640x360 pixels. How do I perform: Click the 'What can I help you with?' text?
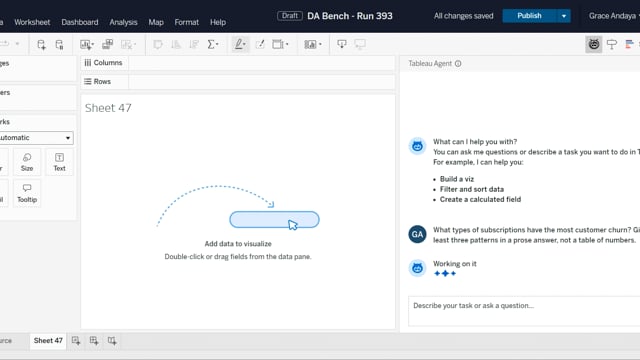(x=475, y=142)
